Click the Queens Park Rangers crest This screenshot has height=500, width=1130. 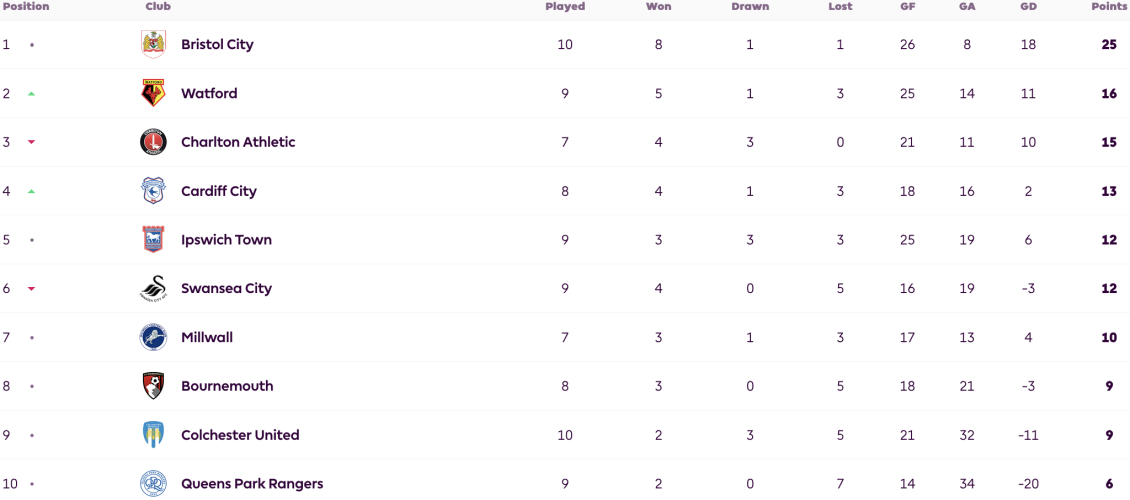click(x=153, y=483)
